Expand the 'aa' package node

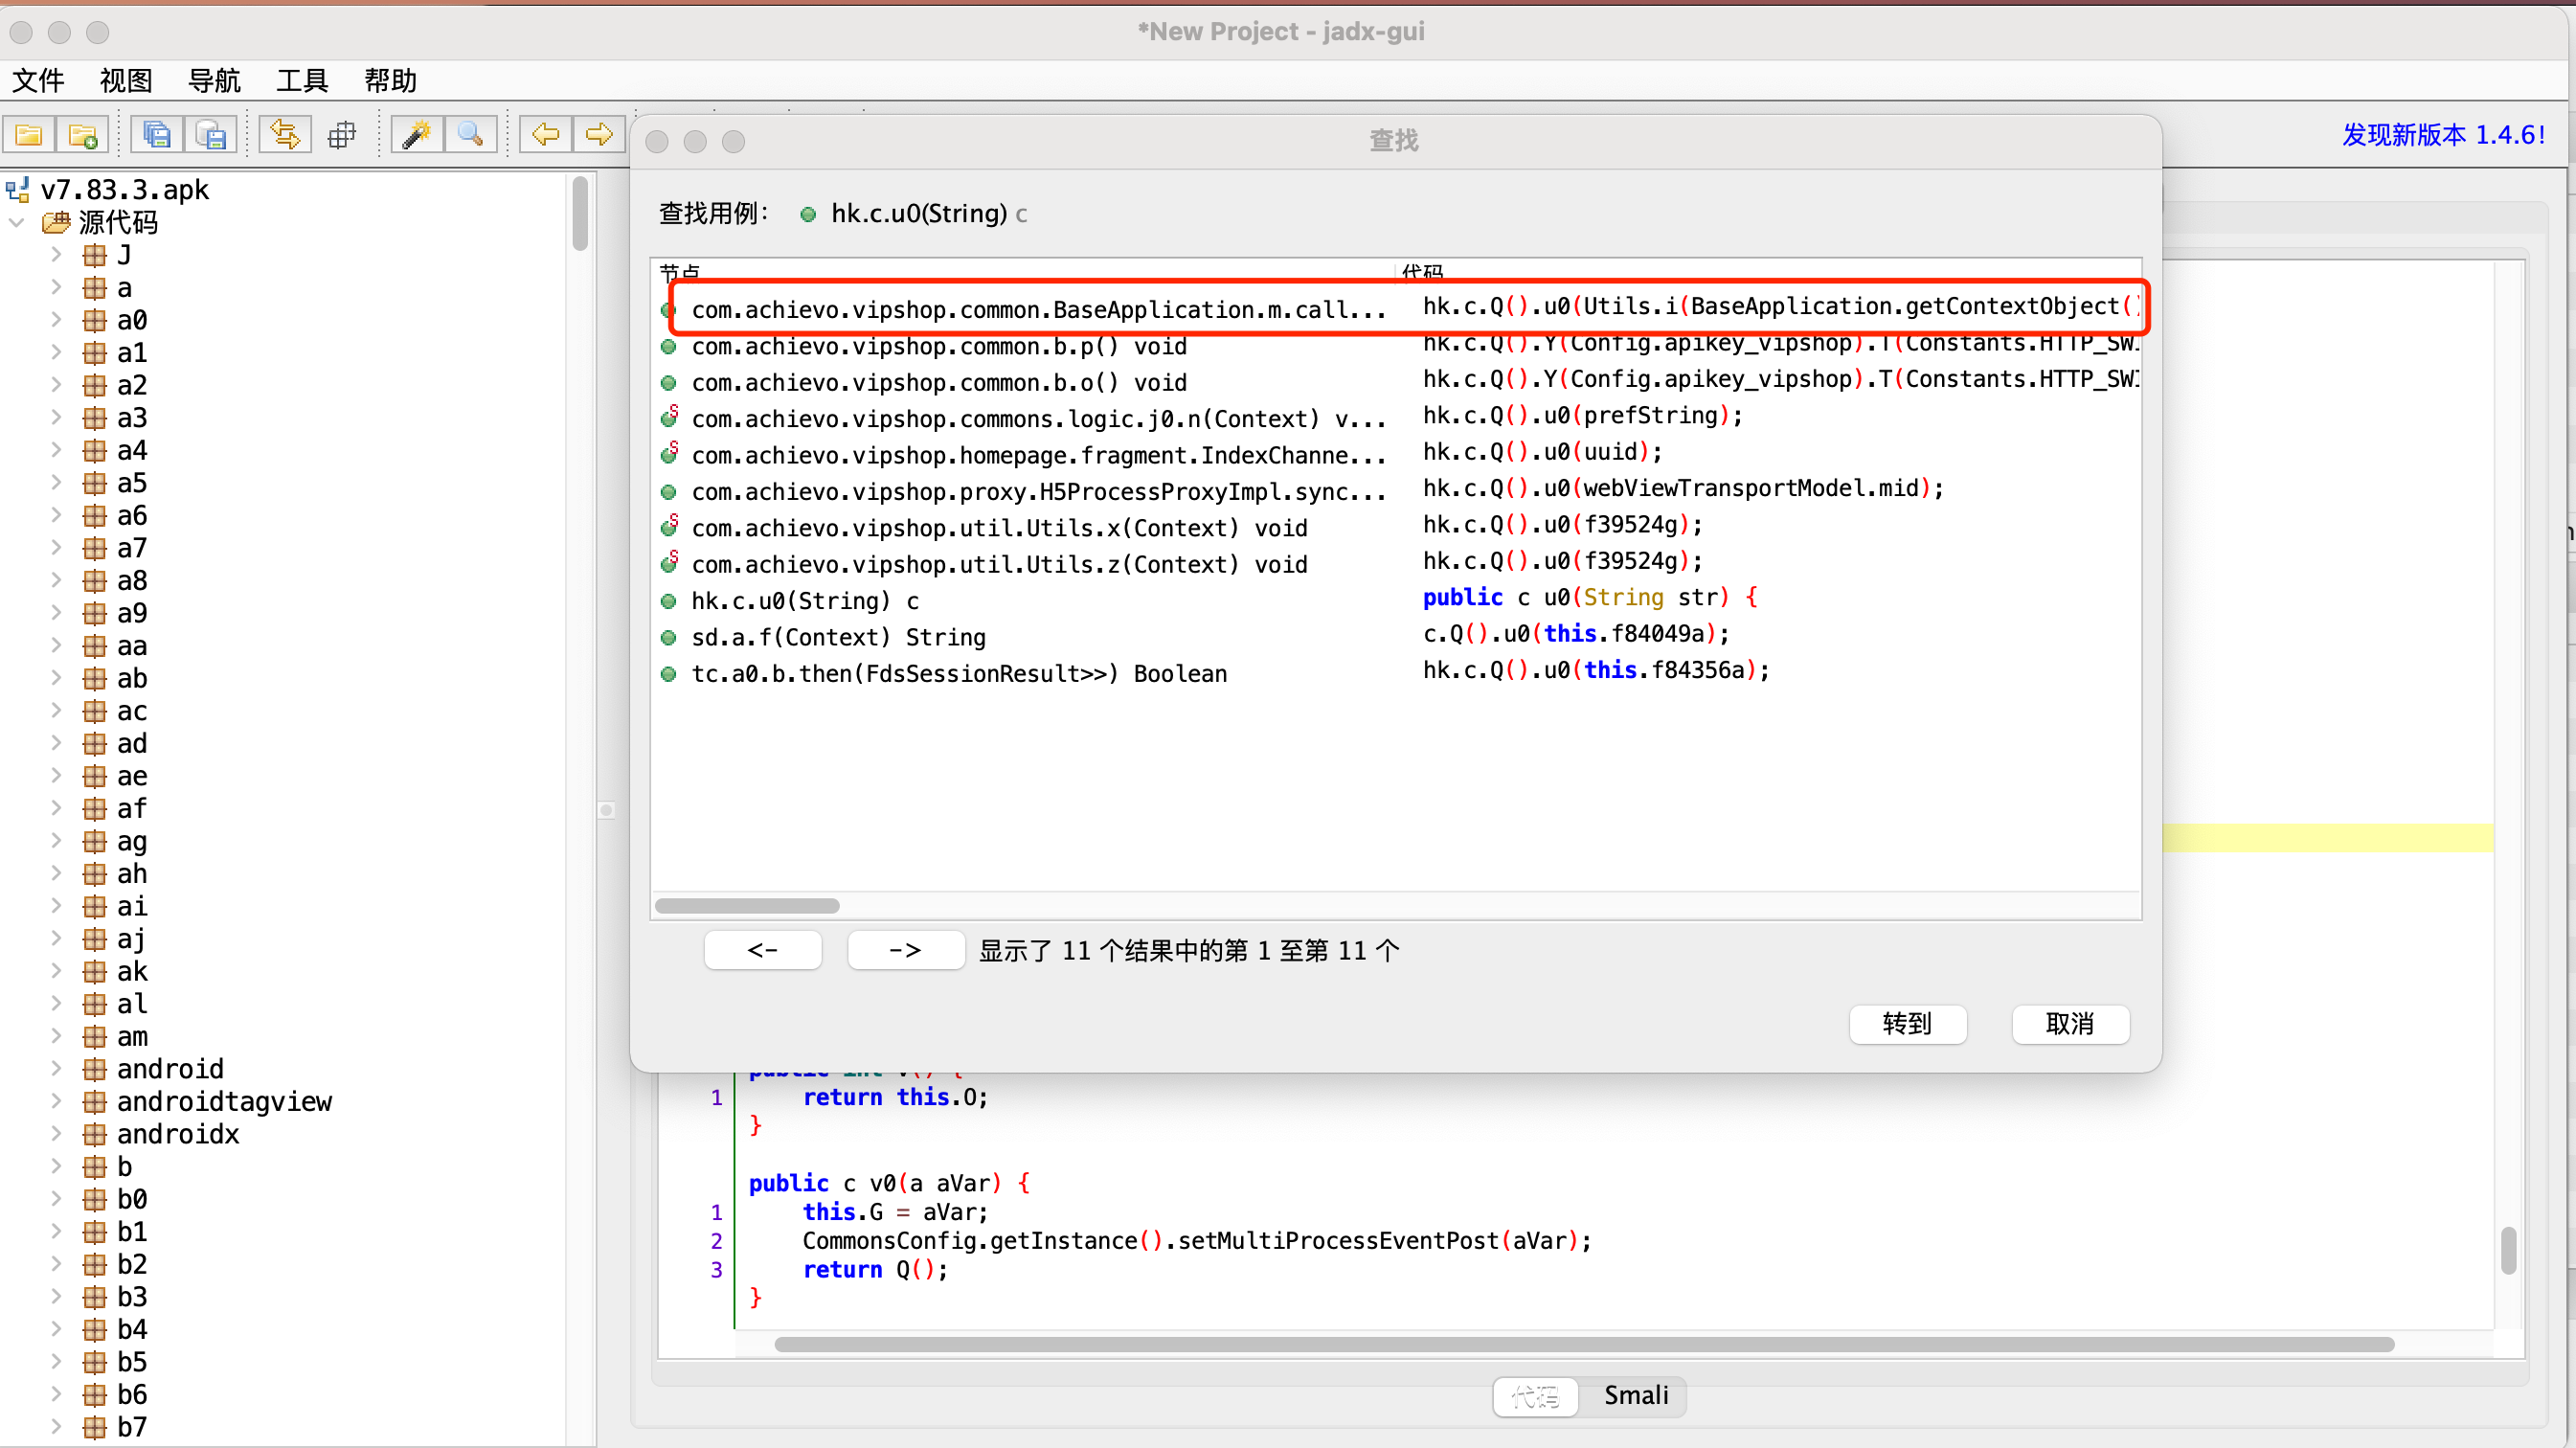[x=57, y=645]
